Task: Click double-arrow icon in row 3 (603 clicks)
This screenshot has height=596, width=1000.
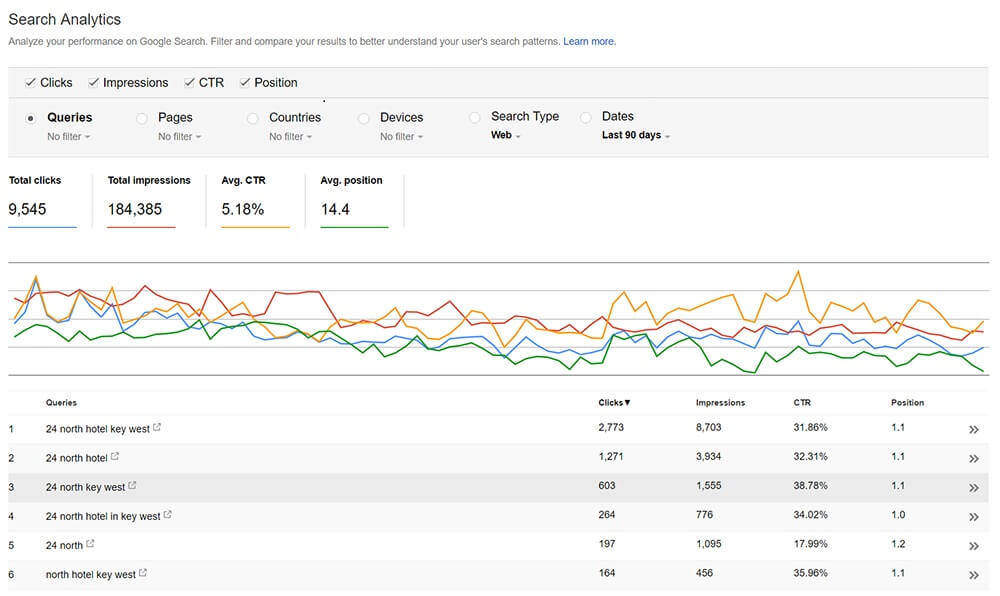Action: 974,488
